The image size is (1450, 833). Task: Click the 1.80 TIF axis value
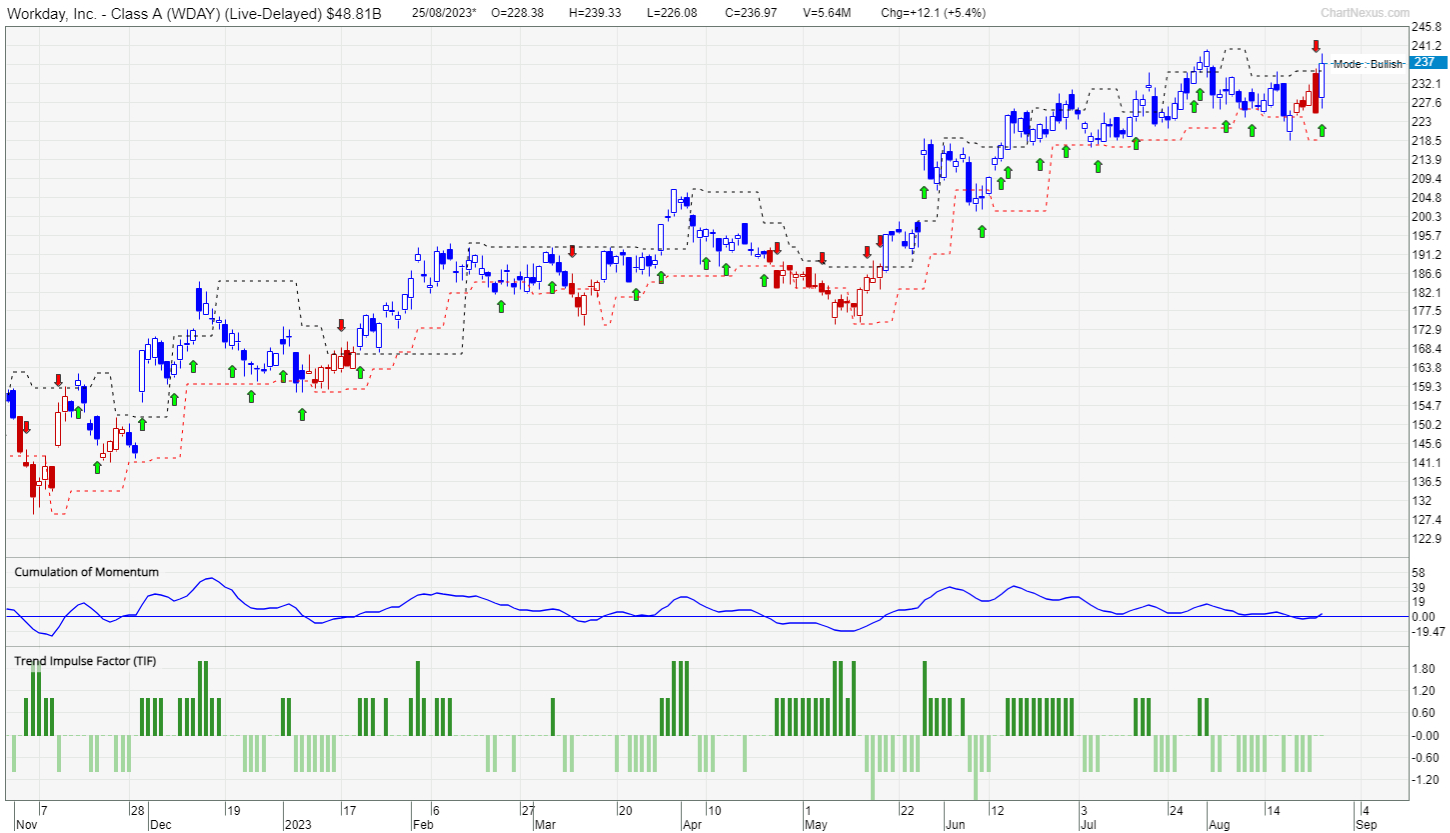(1423, 669)
